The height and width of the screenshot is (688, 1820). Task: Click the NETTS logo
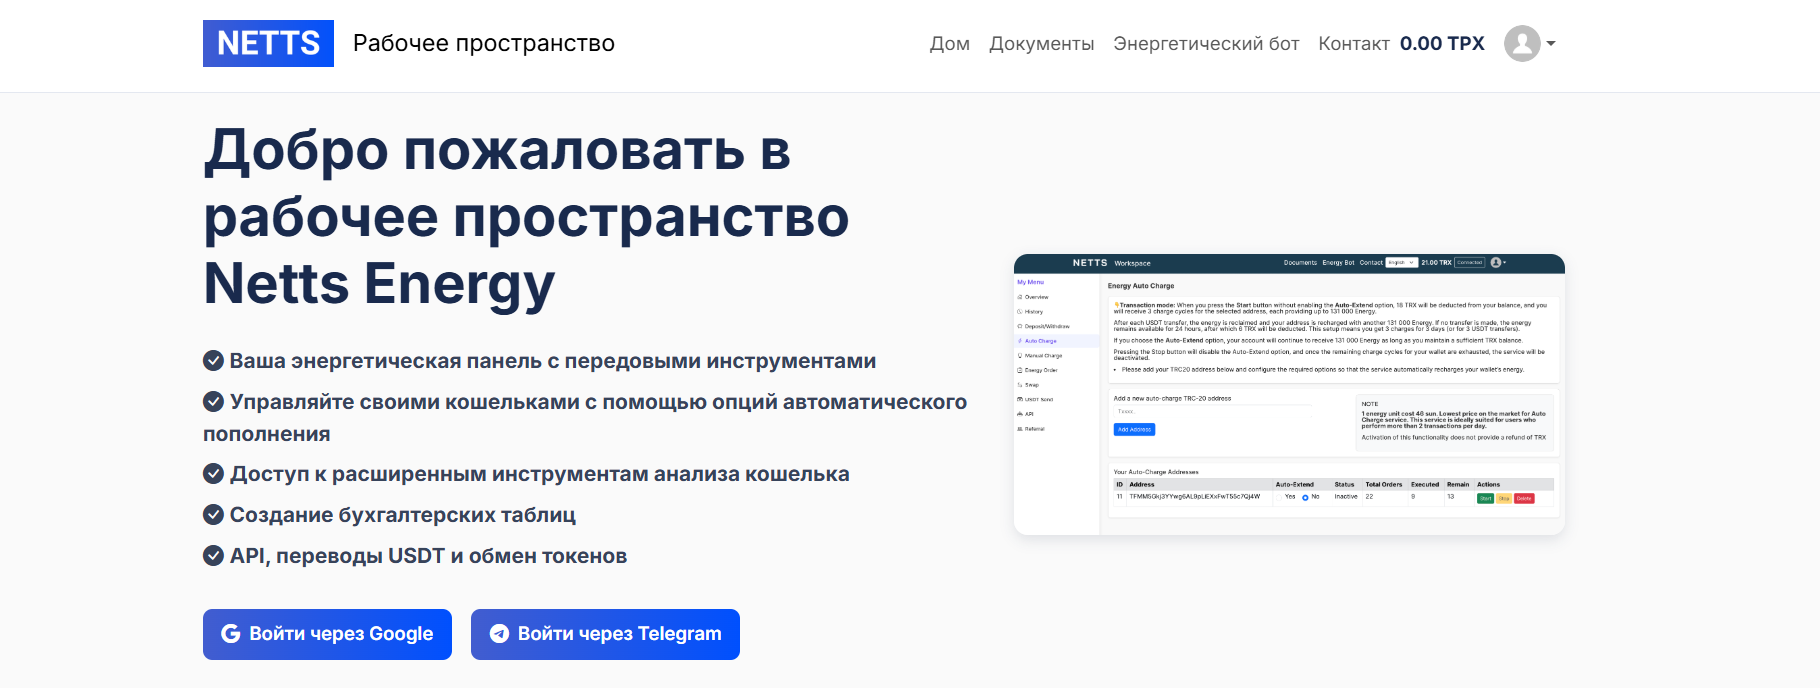click(268, 44)
